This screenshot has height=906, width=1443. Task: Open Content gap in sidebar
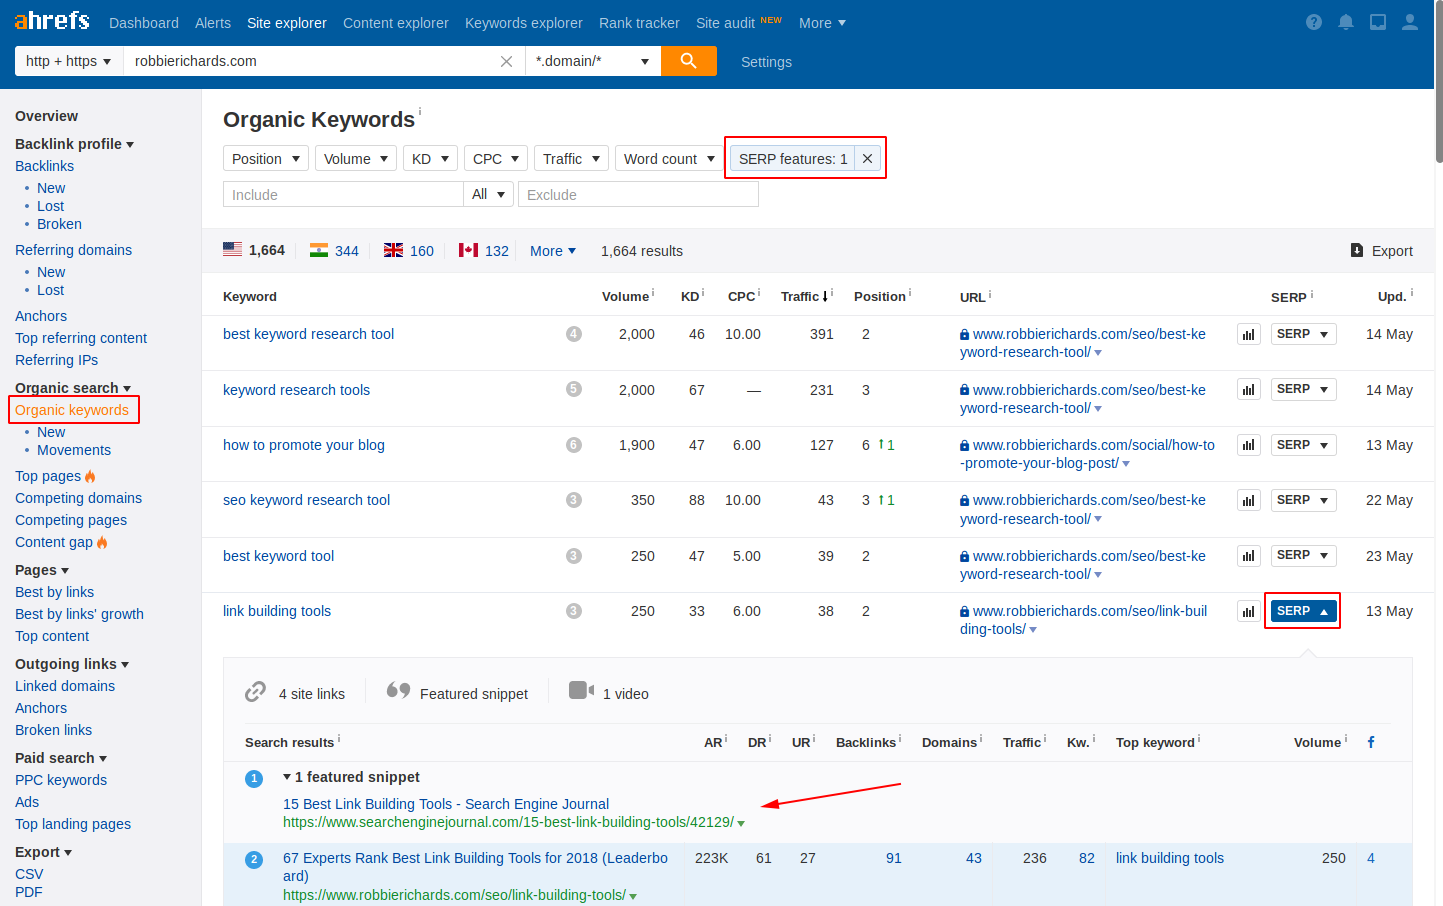pyautogui.click(x=54, y=542)
